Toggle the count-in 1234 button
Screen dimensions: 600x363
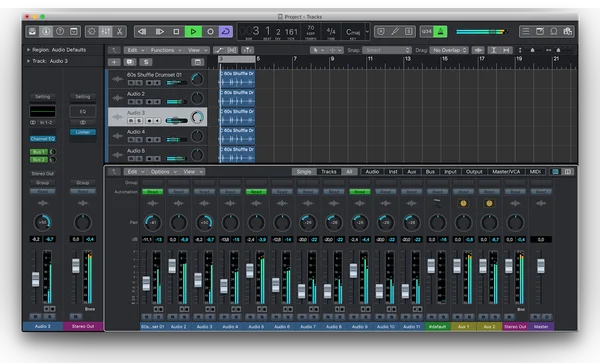coord(427,31)
